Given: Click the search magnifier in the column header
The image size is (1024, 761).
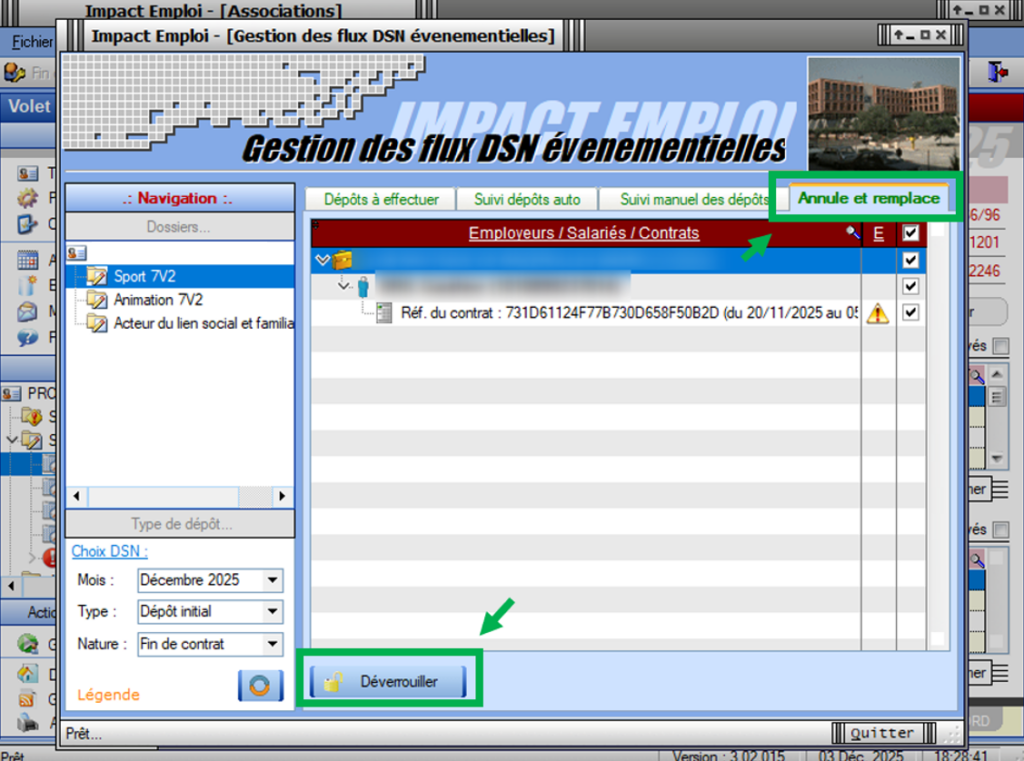Looking at the screenshot, I should pos(852,233).
